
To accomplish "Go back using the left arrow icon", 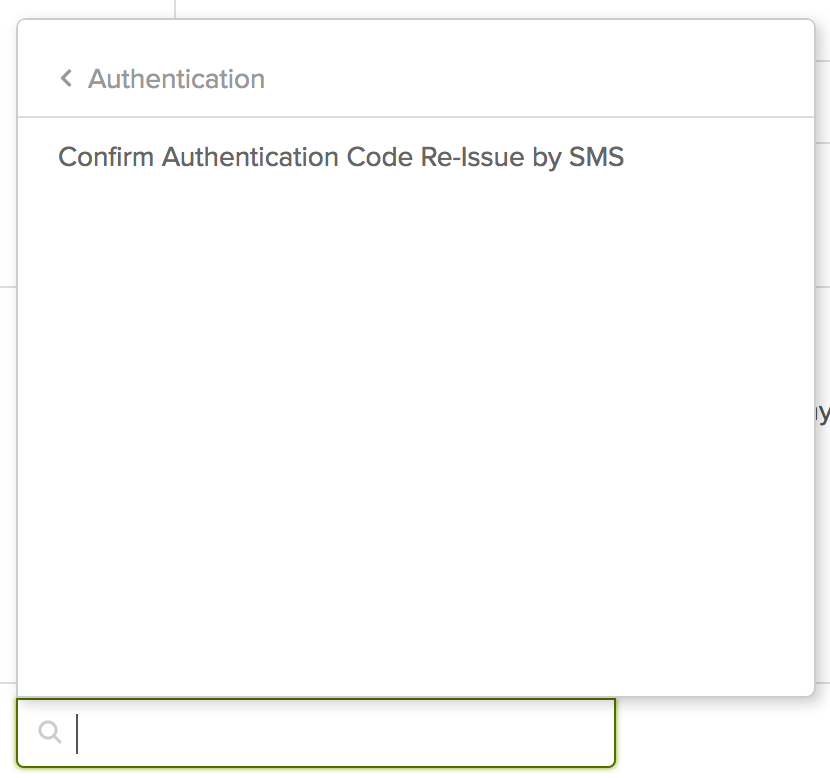I will [66, 78].
